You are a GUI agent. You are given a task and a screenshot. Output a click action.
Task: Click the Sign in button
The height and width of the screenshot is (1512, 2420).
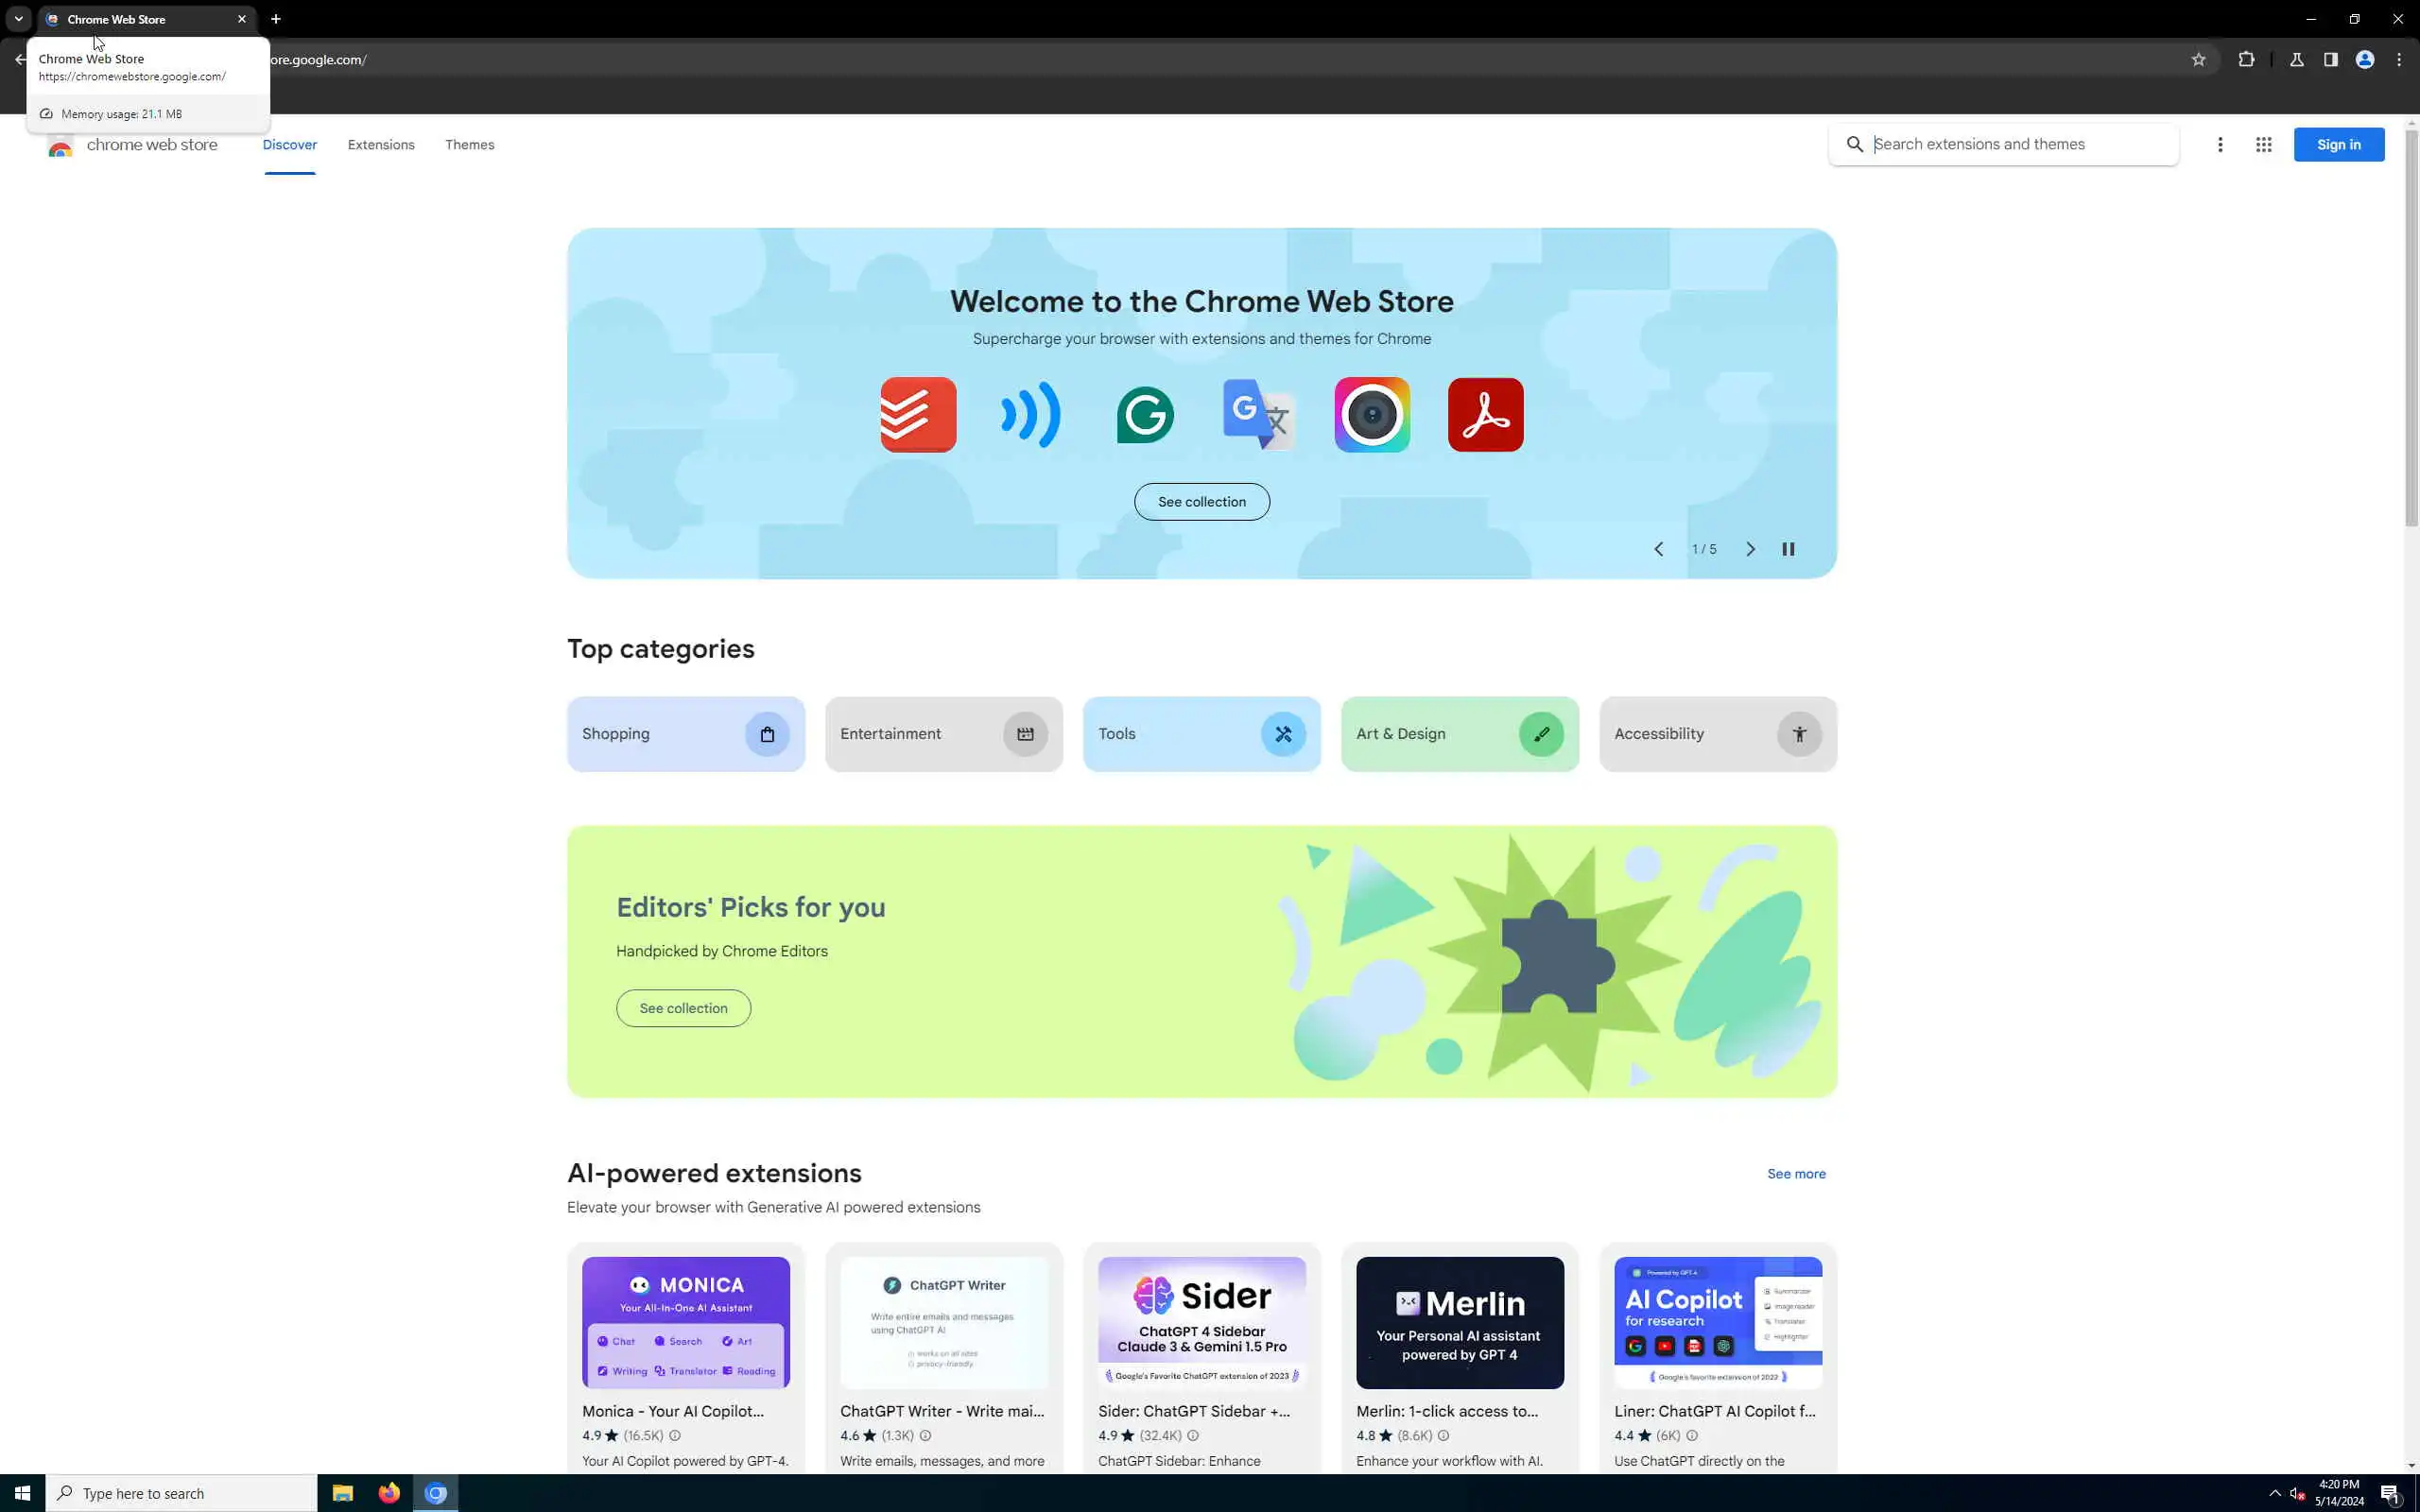(2338, 145)
